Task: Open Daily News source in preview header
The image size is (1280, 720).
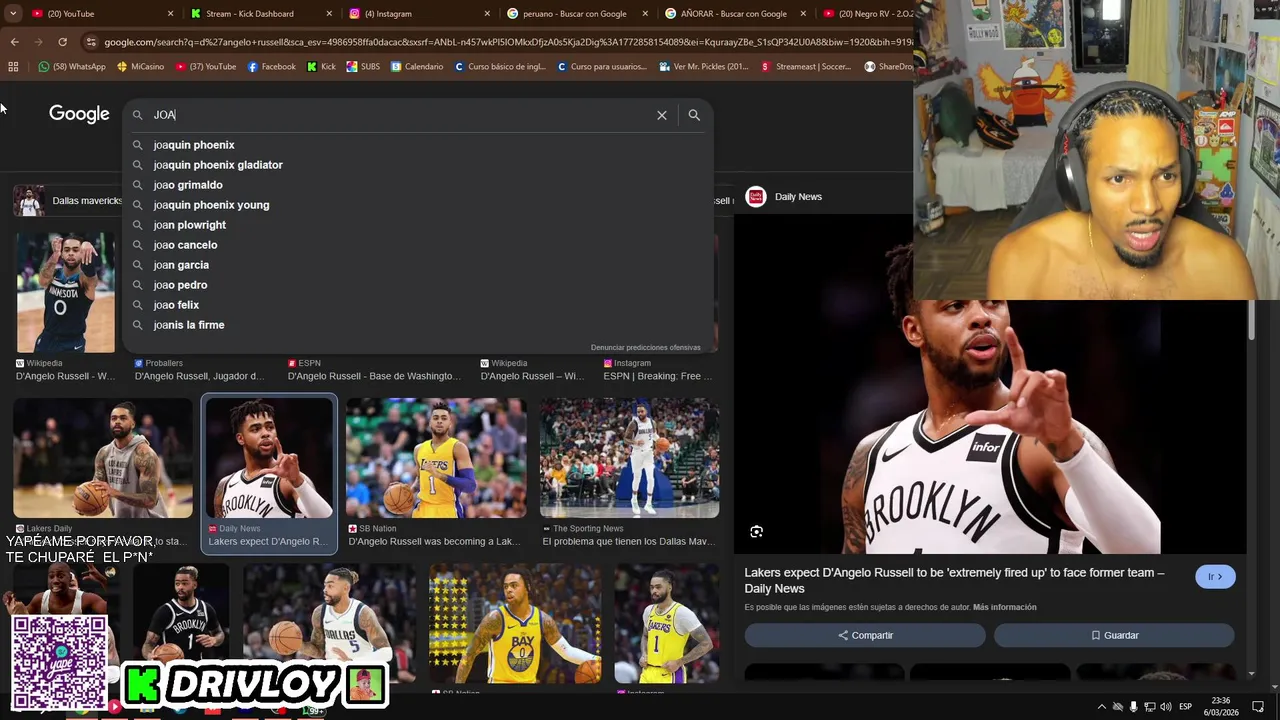Action: pos(784,197)
